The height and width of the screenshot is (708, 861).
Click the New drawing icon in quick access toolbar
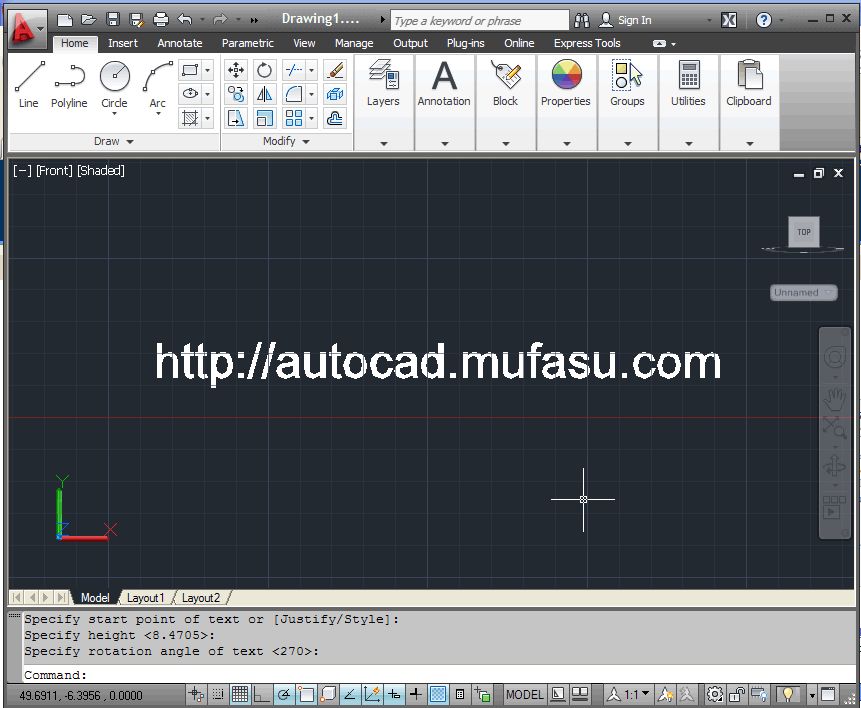coord(65,20)
